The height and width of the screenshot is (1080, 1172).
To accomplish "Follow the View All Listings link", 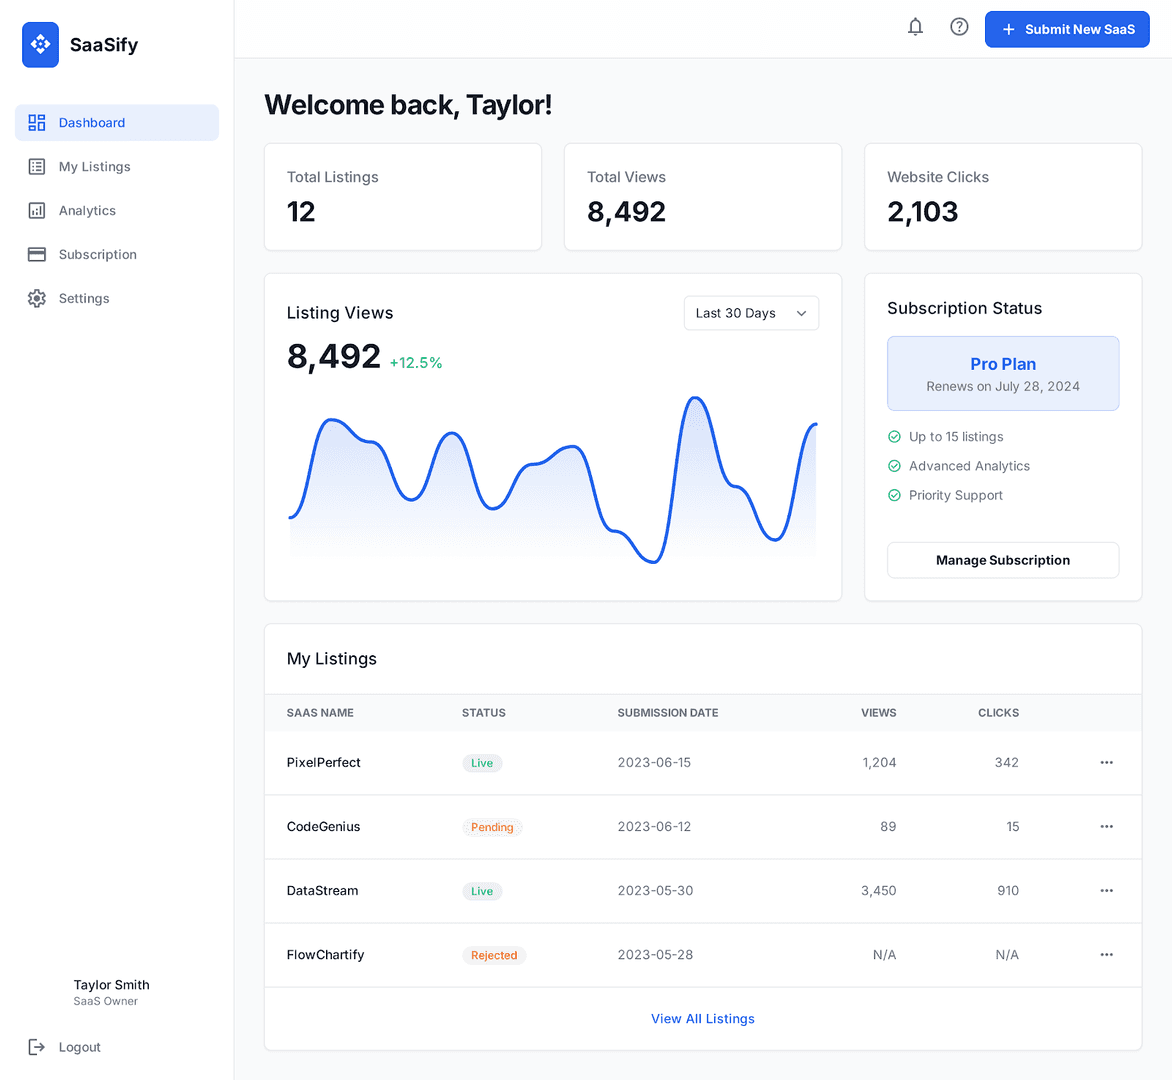I will click(x=702, y=1019).
